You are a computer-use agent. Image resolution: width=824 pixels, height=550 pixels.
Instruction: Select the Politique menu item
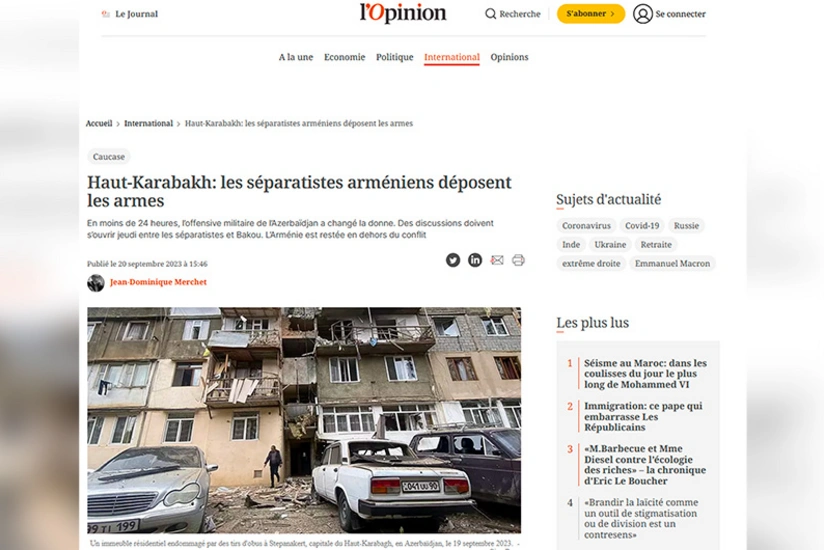pos(395,57)
